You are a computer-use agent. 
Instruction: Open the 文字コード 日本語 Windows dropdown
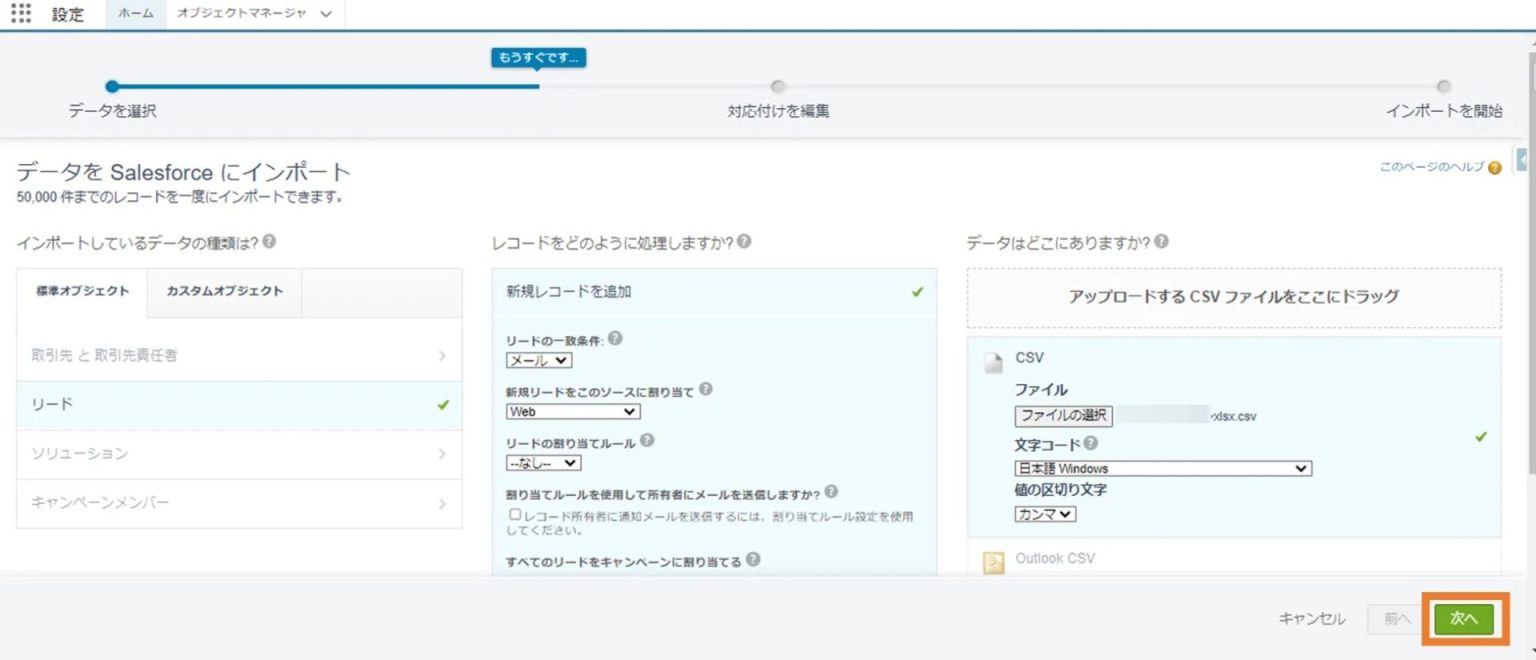tap(1162, 468)
